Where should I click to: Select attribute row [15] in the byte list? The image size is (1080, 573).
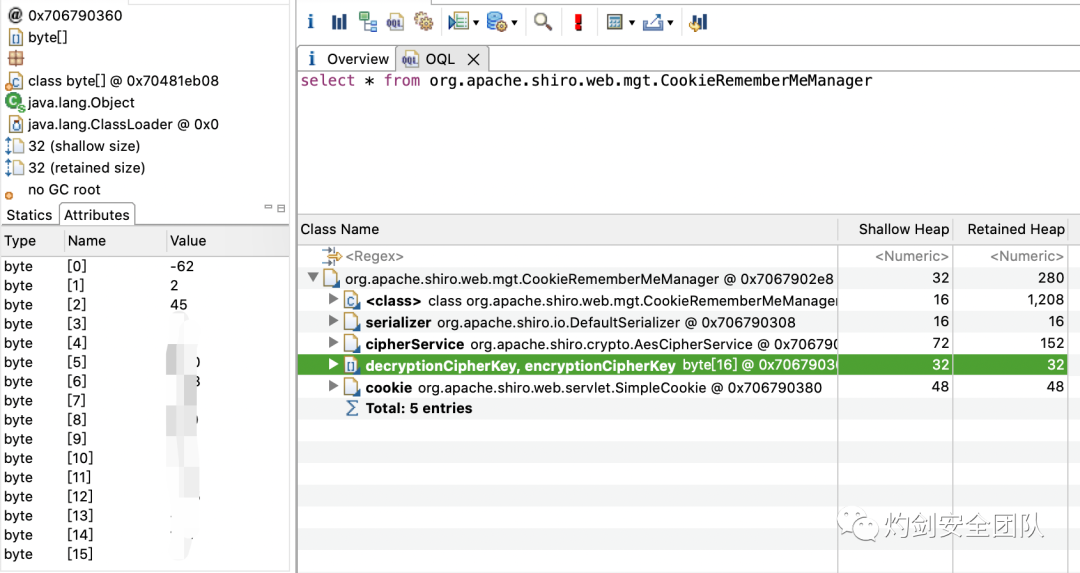[145, 554]
